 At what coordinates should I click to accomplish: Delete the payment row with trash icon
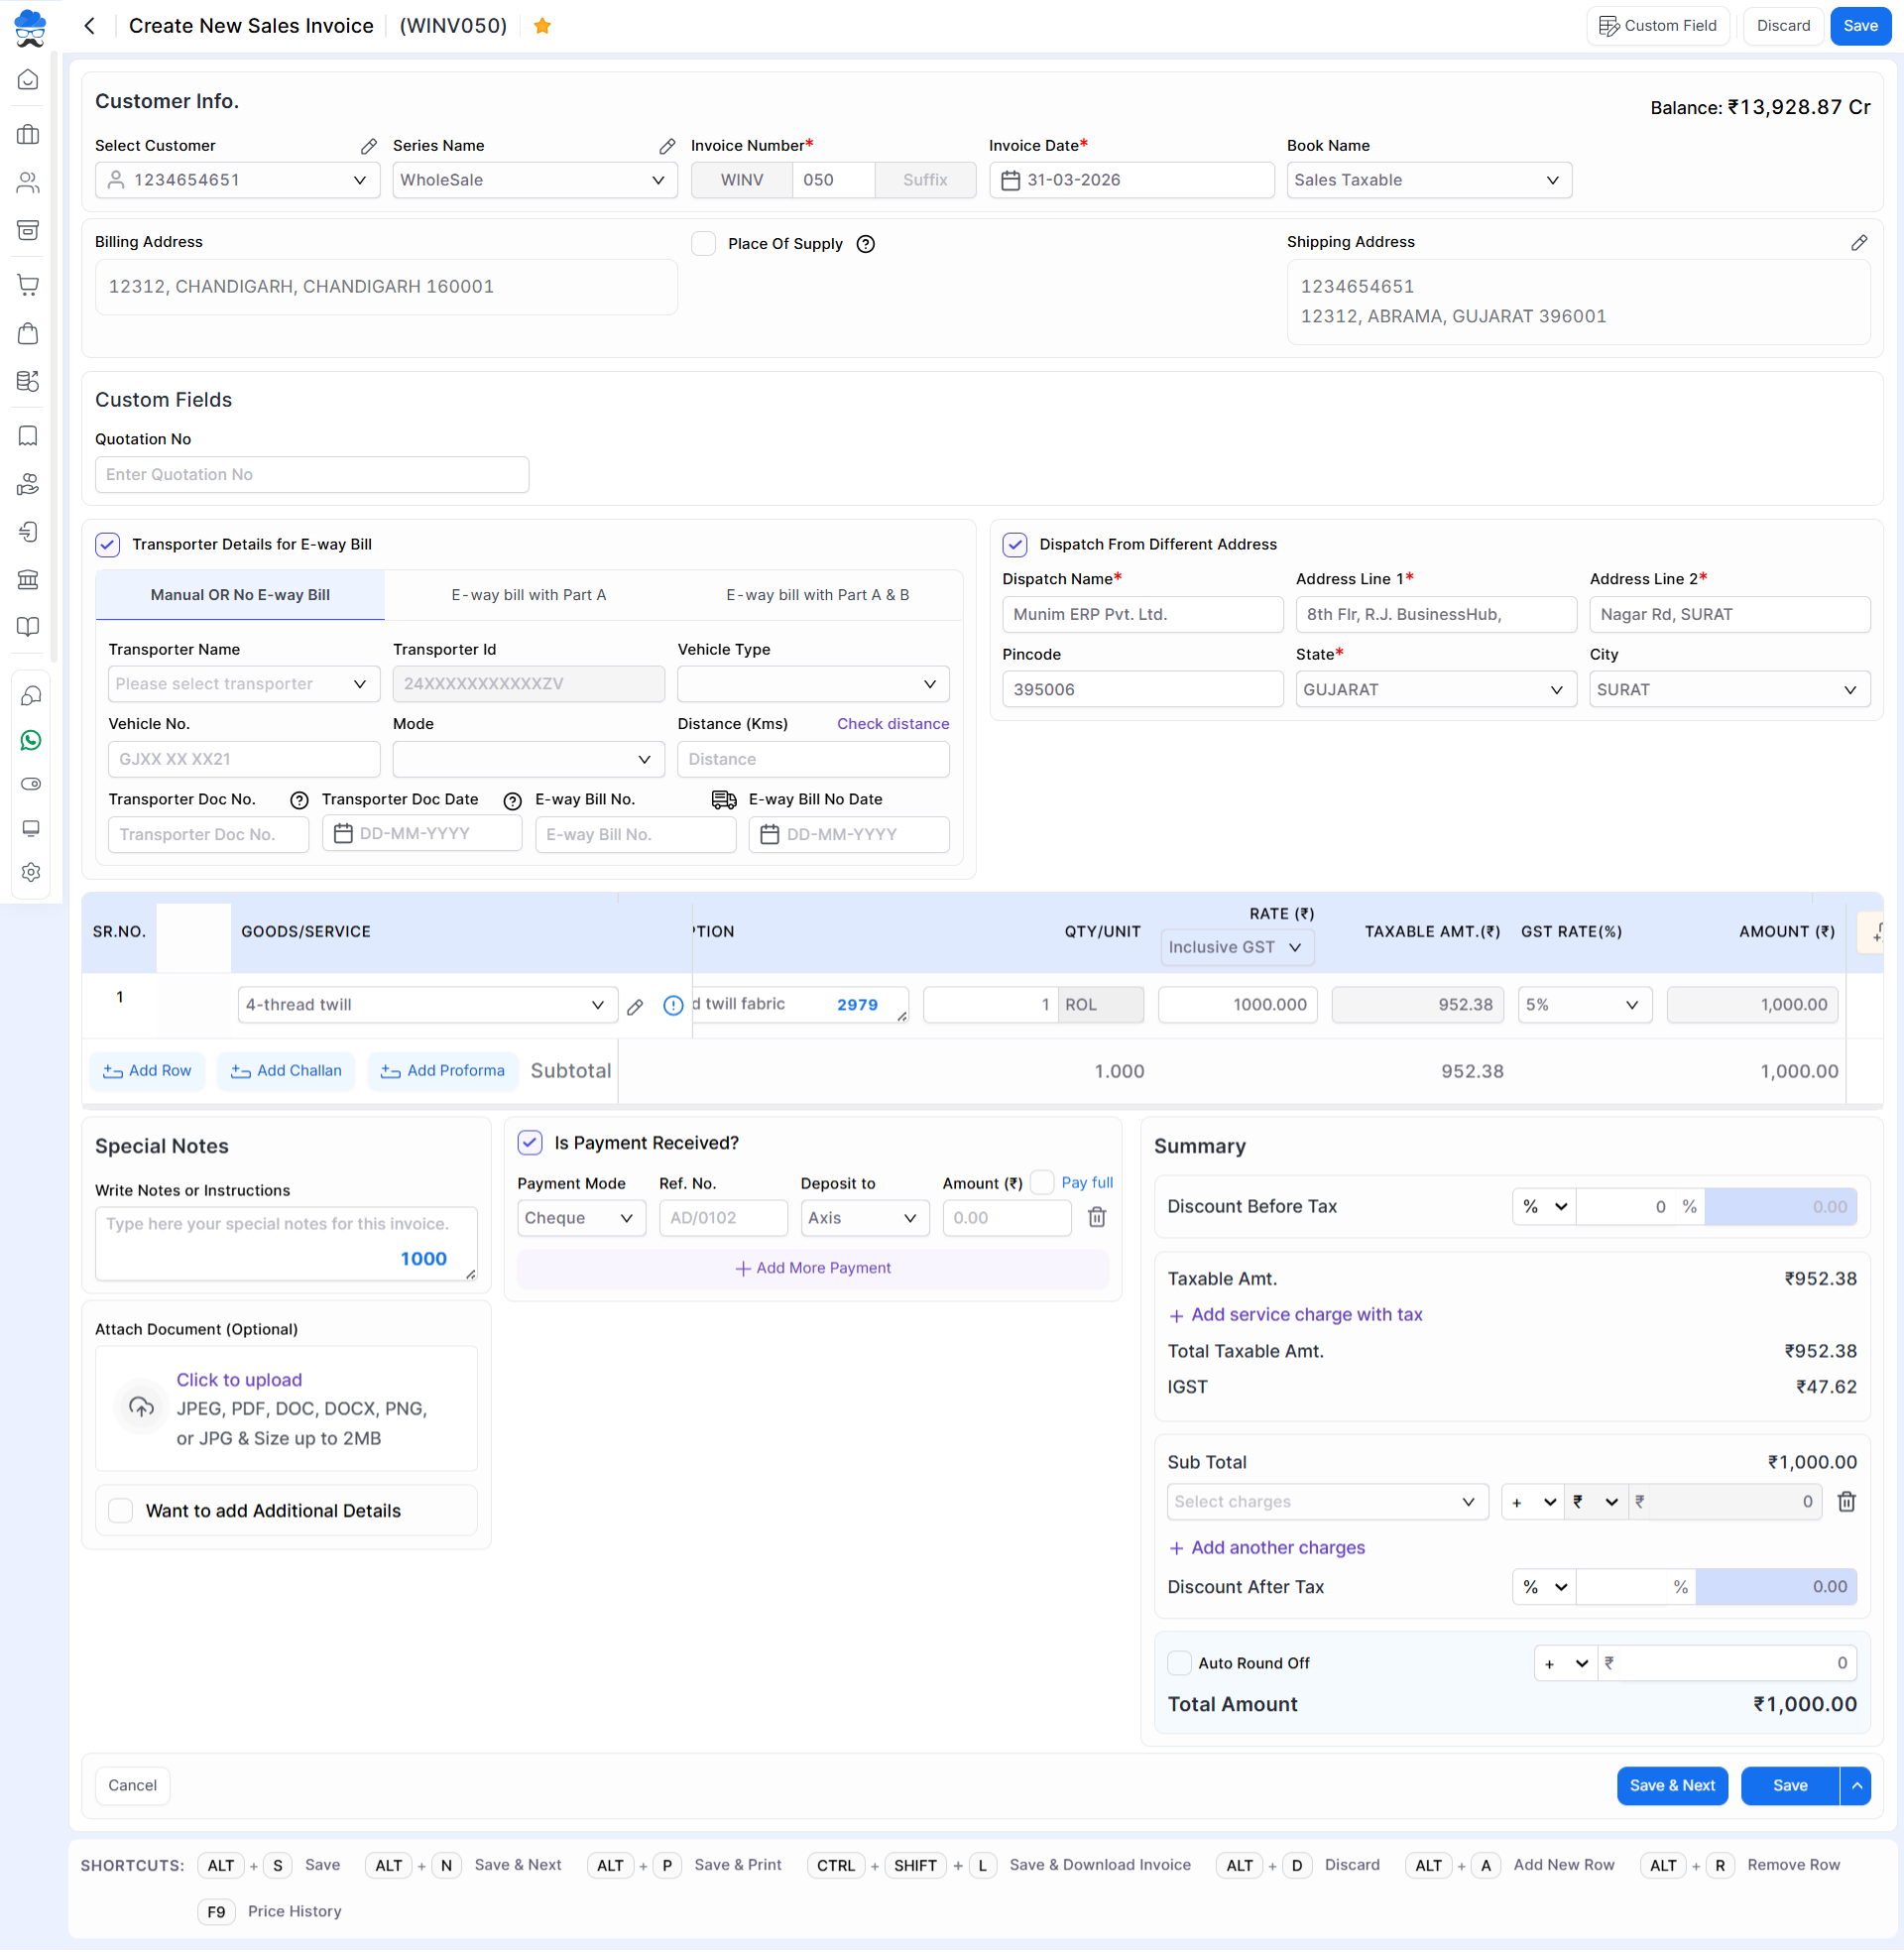point(1097,1217)
